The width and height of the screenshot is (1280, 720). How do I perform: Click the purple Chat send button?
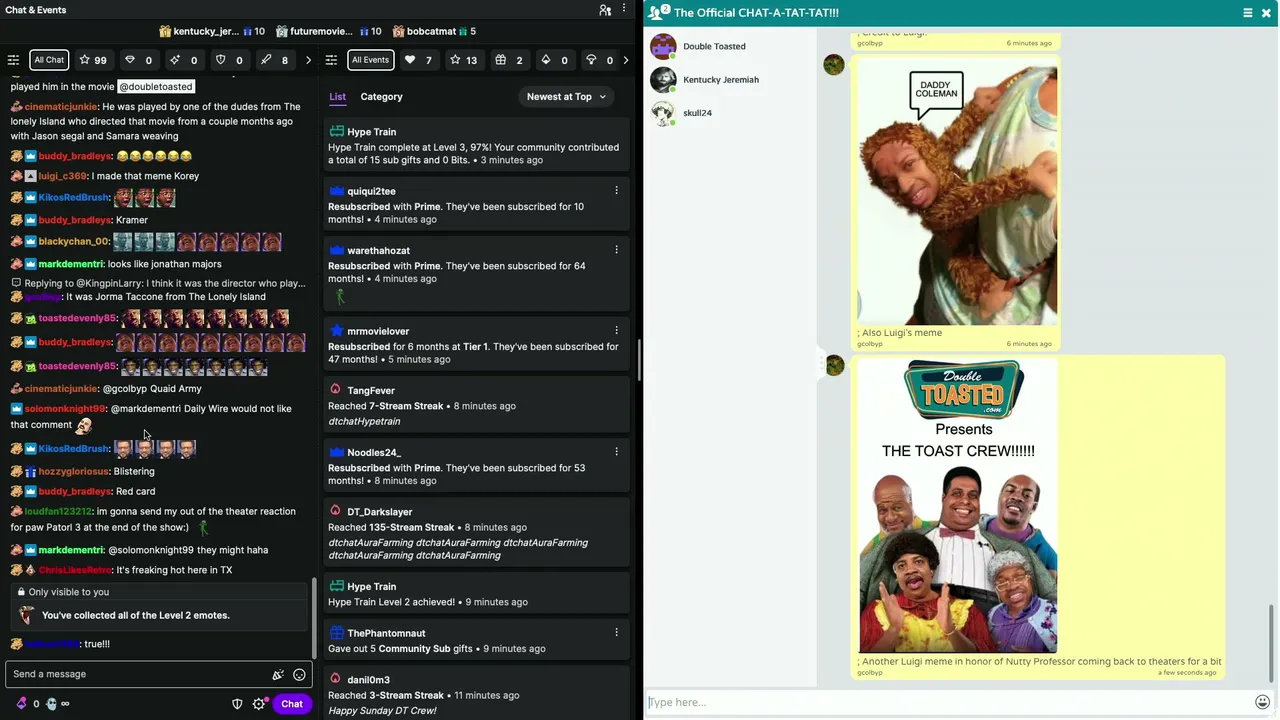pyautogui.click(x=292, y=704)
